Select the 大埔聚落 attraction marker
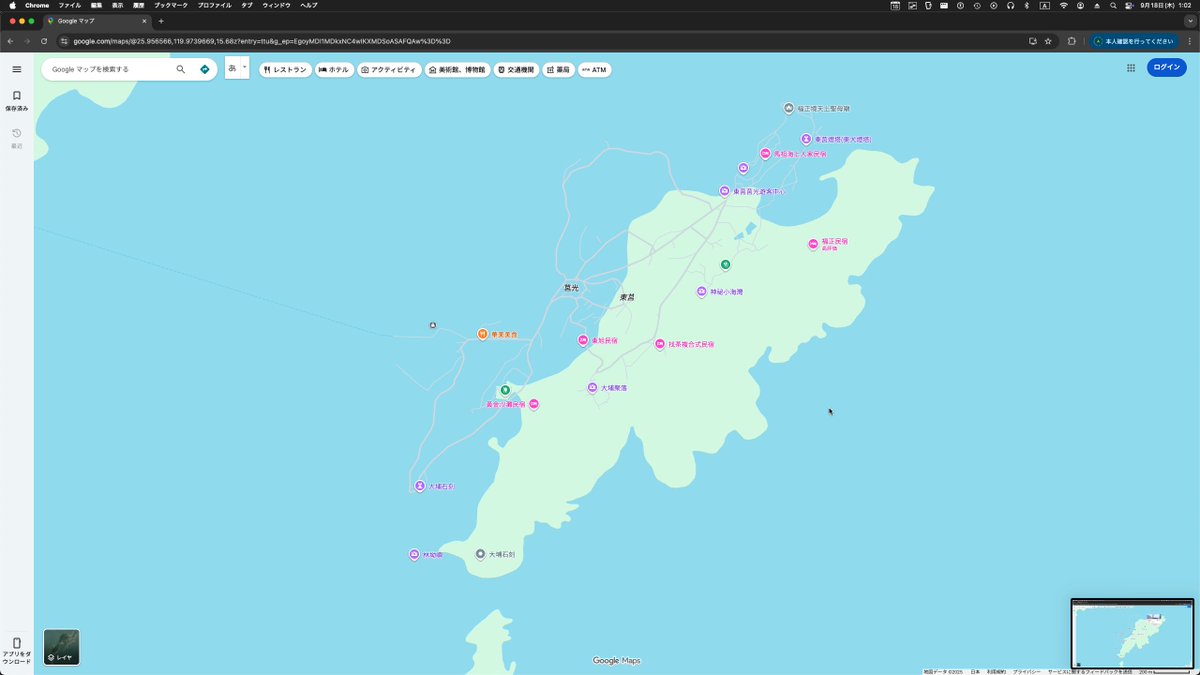Screen dimensions: 1200x675 [x=592, y=387]
